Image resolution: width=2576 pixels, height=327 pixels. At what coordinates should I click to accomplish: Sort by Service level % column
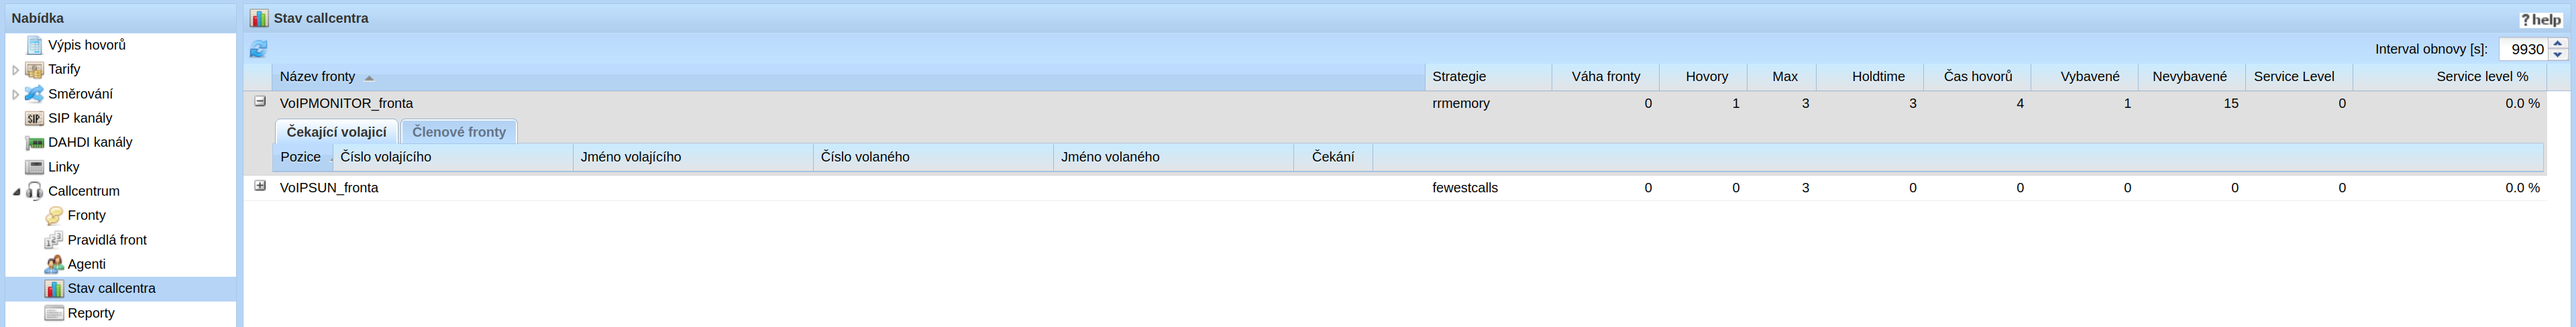tap(2450, 77)
